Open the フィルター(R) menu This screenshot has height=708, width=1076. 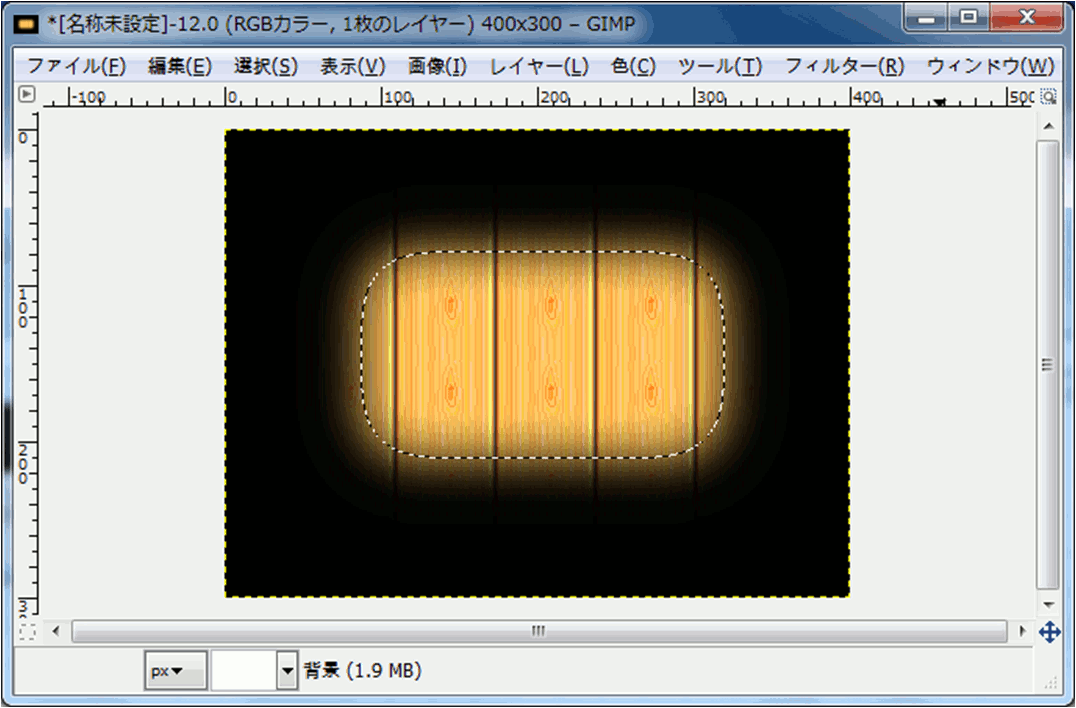click(x=844, y=67)
